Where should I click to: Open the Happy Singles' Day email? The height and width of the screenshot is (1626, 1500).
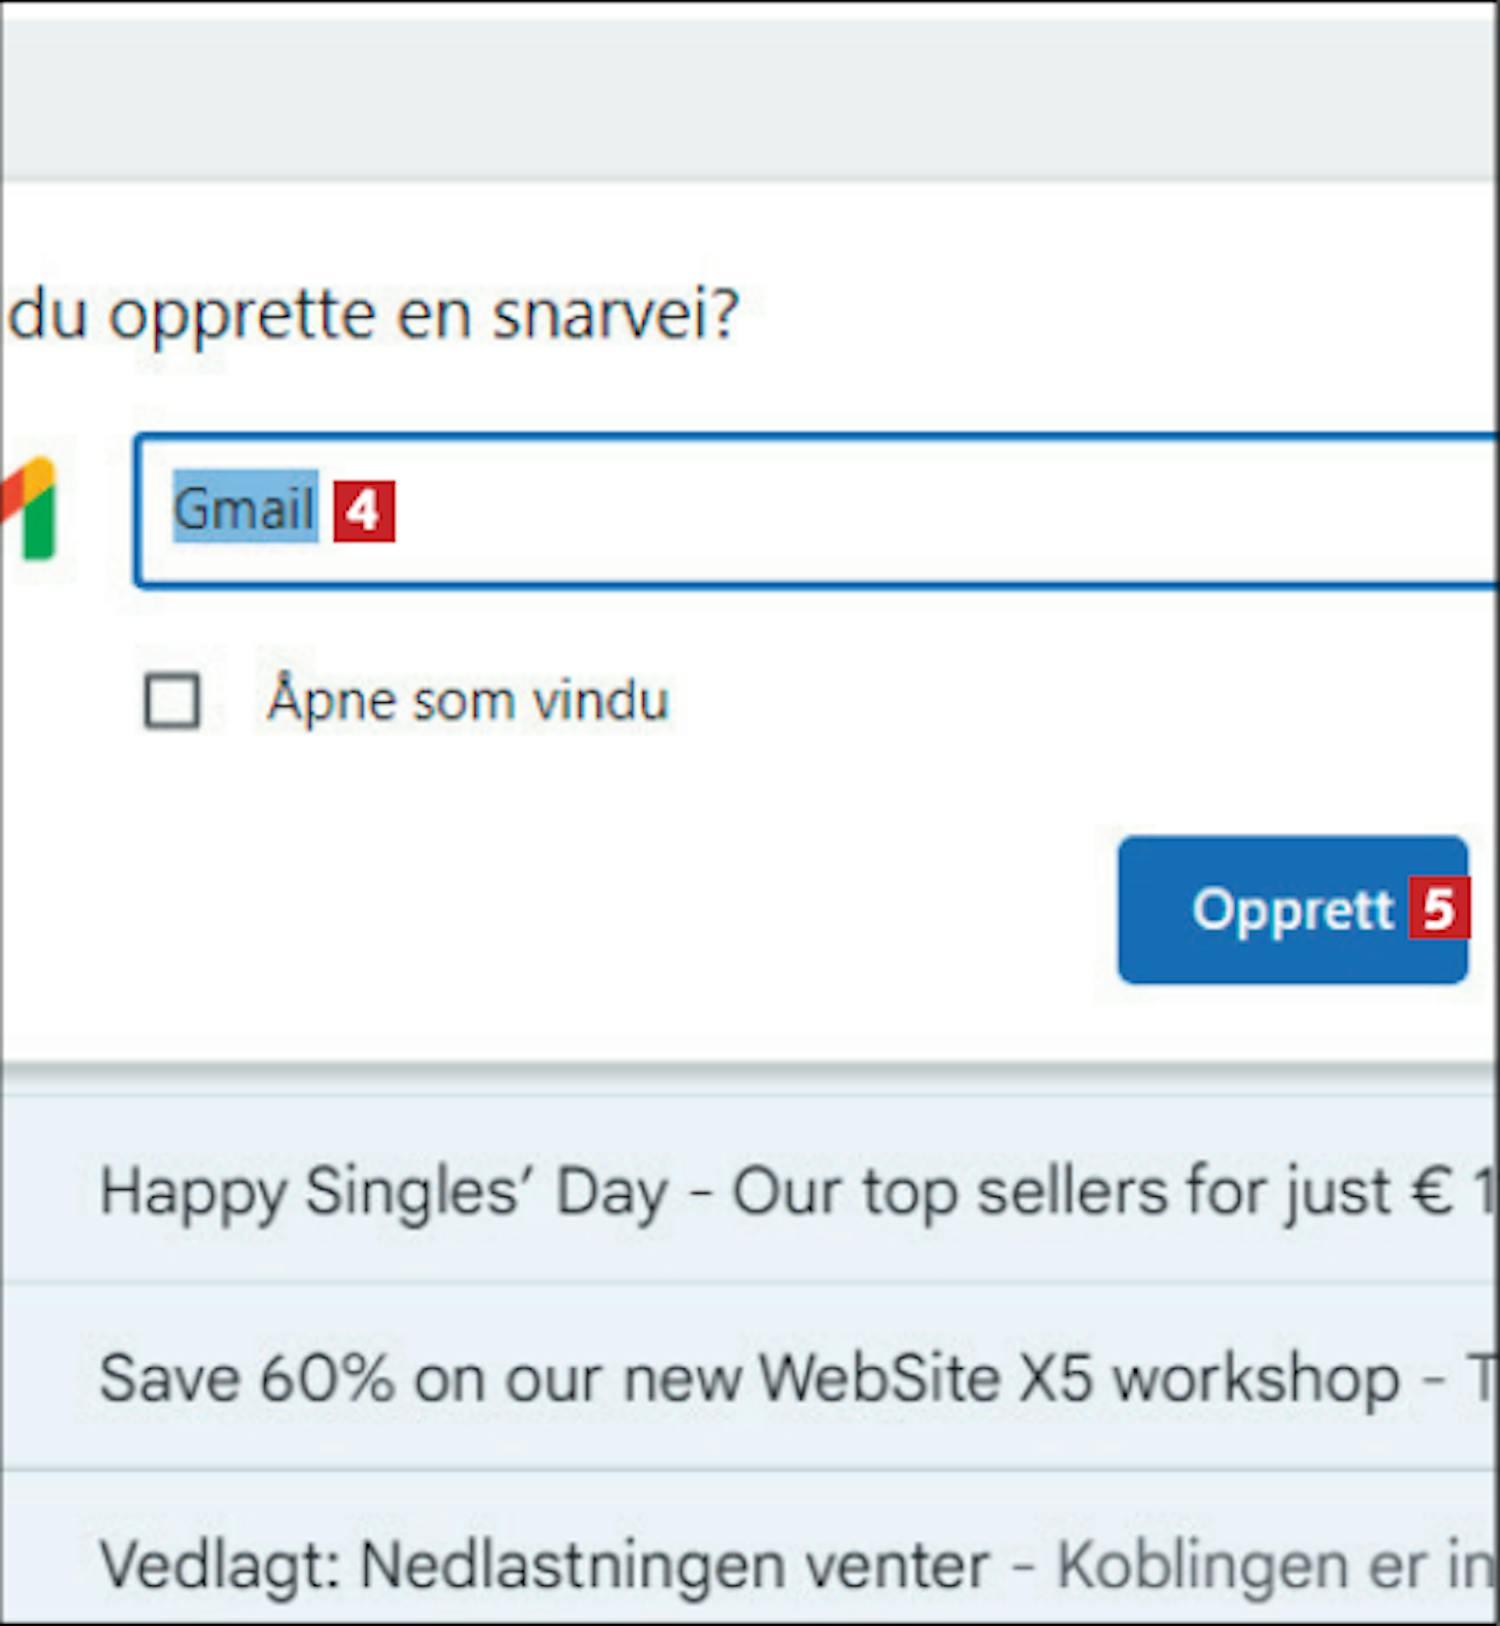coord(750,1192)
